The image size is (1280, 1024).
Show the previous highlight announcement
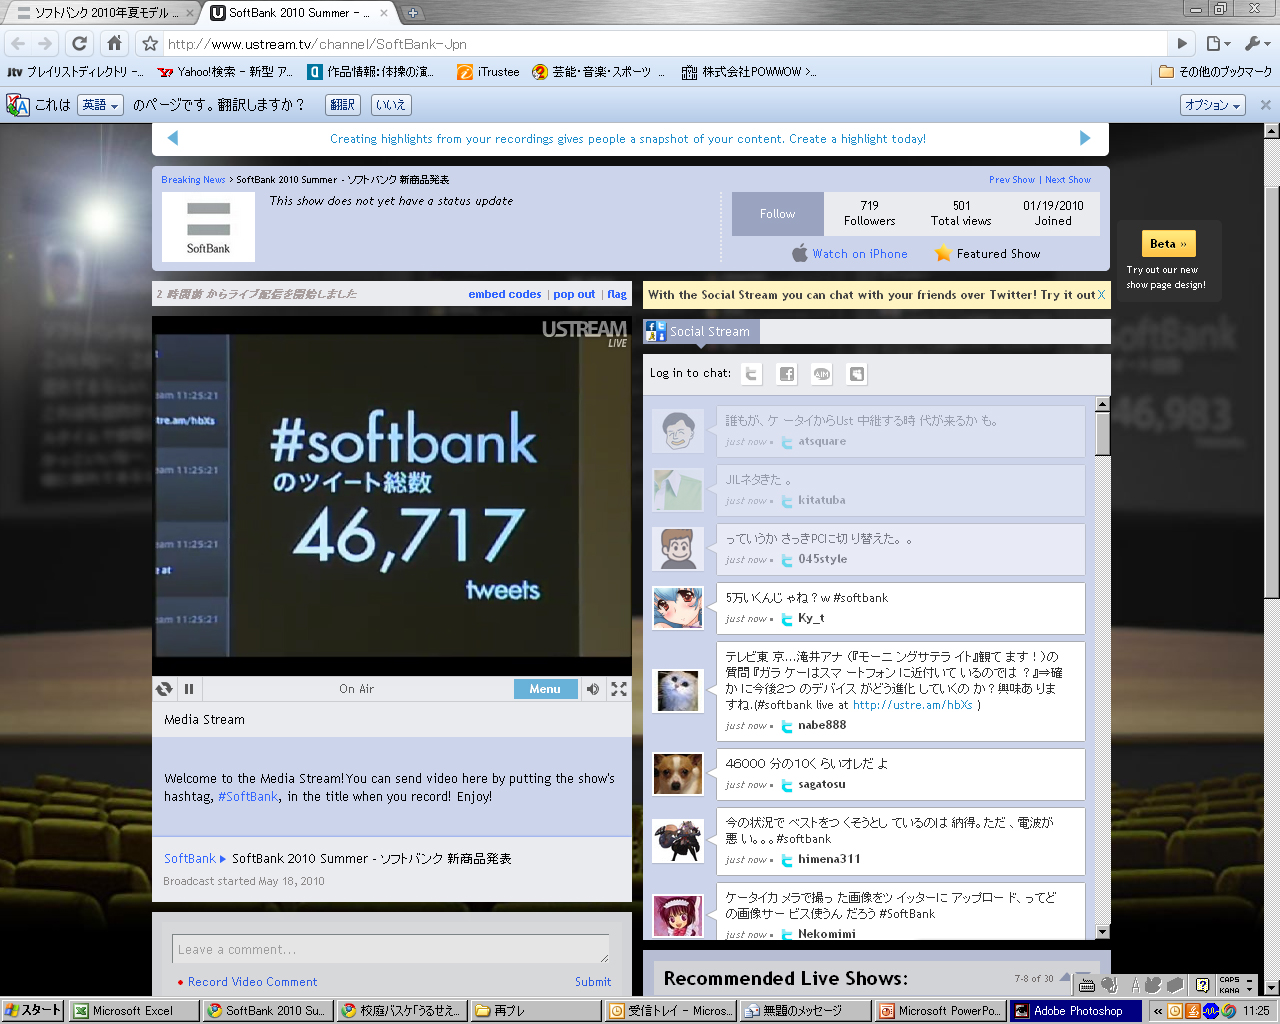(x=173, y=139)
